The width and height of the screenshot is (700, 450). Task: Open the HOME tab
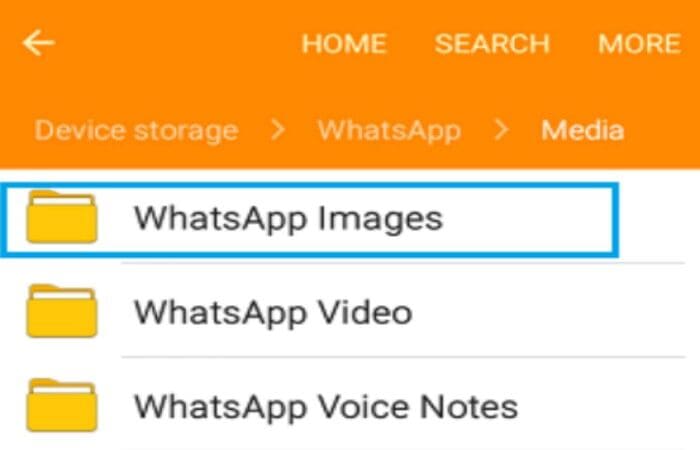pos(344,44)
